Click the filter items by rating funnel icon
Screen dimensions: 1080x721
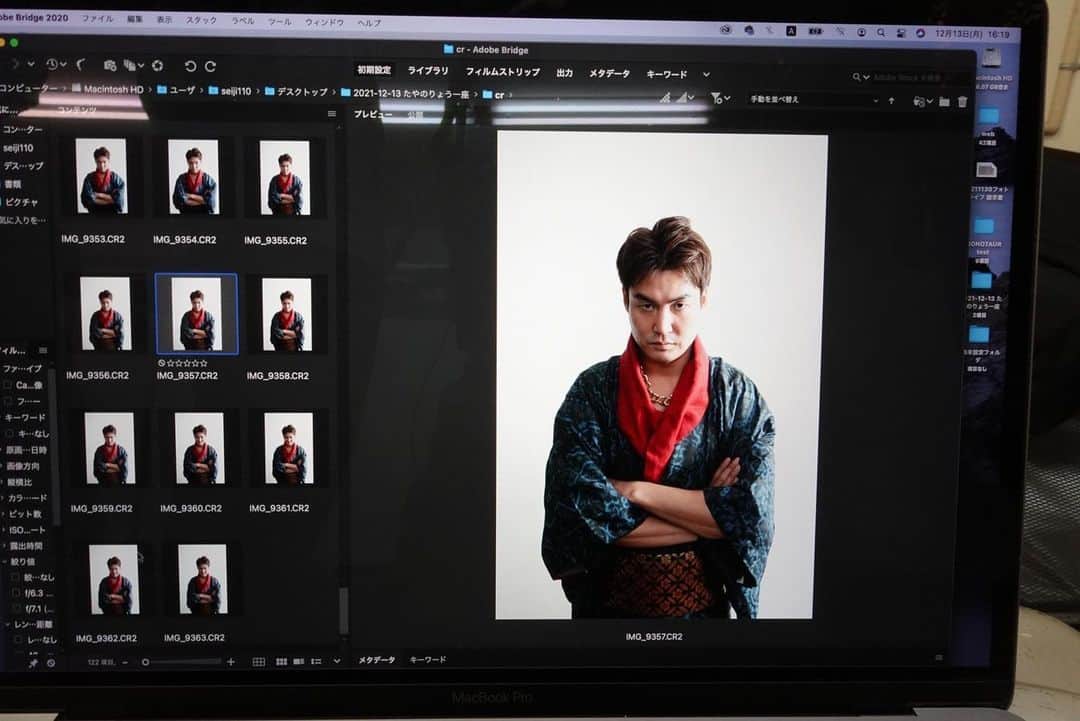tap(720, 98)
